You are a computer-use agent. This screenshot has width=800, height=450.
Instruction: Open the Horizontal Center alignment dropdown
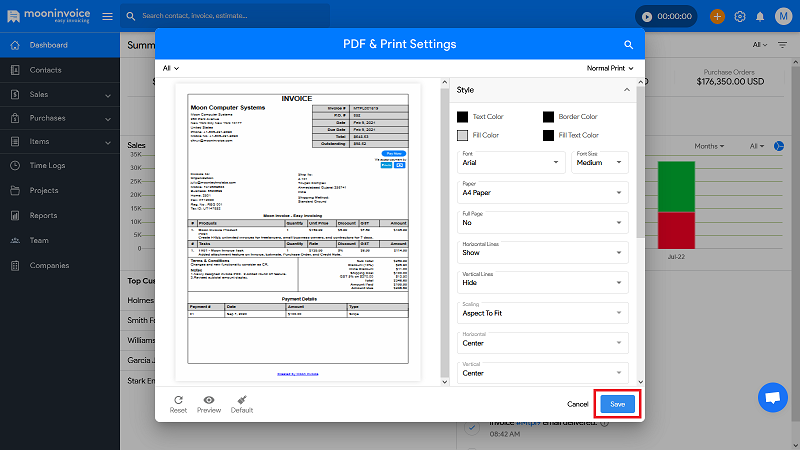[x=542, y=343]
